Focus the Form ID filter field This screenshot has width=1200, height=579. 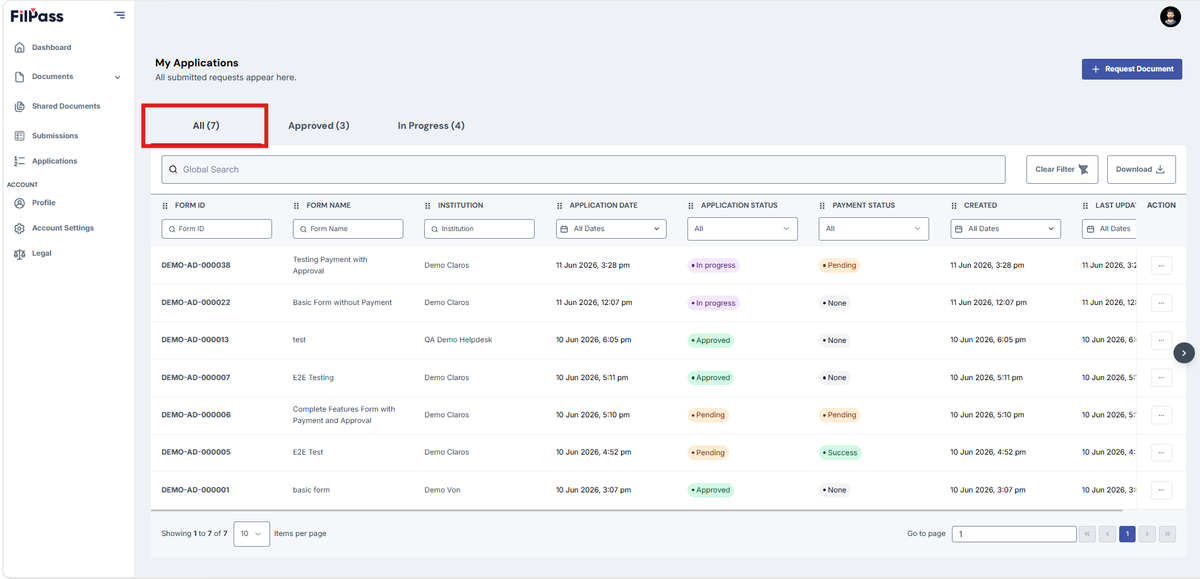click(217, 229)
